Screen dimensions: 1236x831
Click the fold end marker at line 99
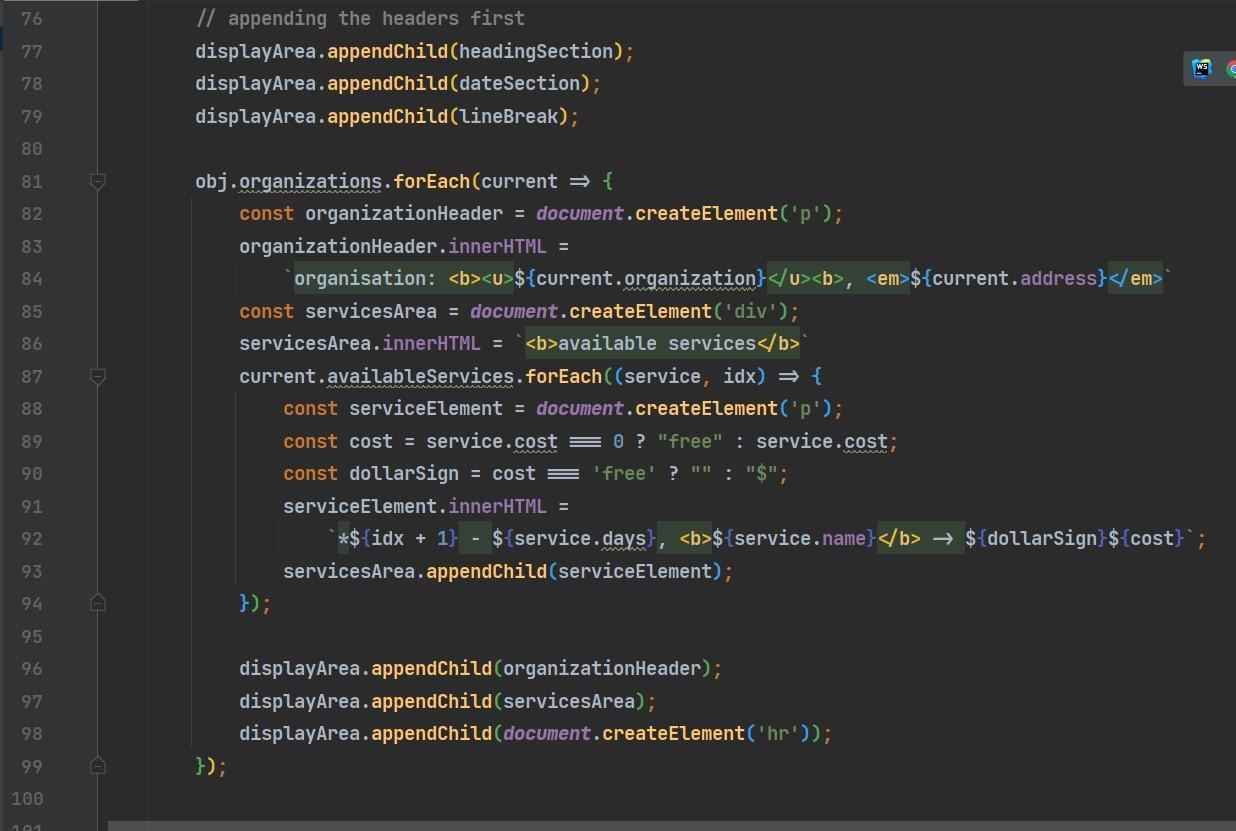(x=98, y=765)
